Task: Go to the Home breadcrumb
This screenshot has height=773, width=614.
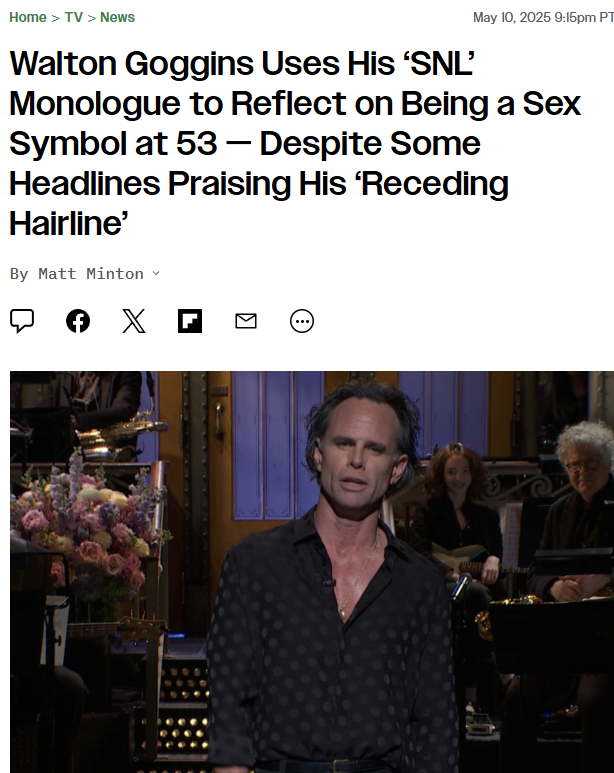Action: [x=28, y=17]
